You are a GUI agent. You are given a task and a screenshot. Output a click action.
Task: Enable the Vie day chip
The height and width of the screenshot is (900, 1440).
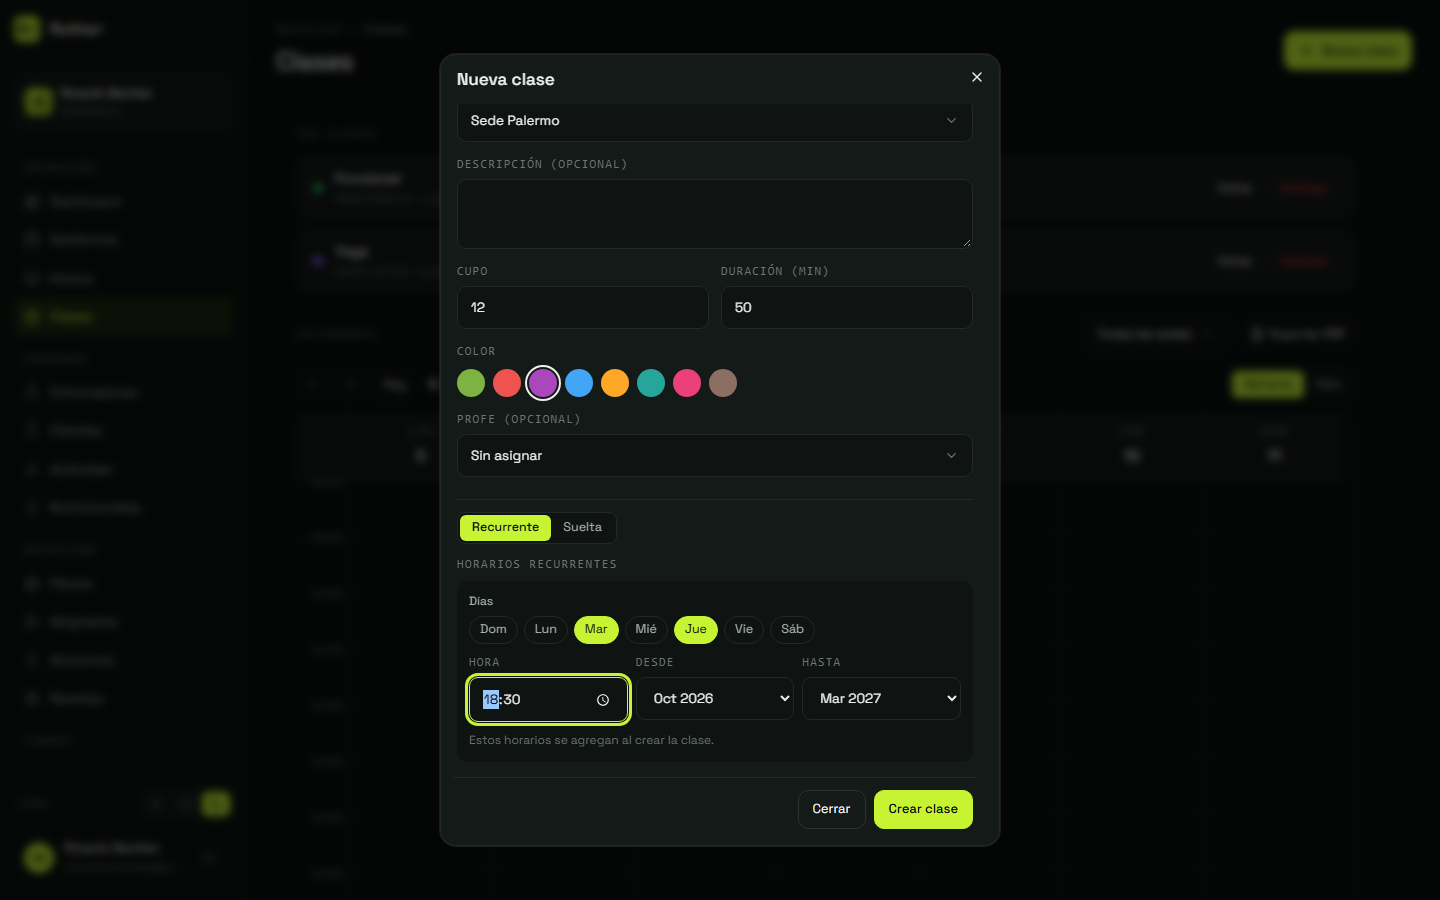[744, 629]
